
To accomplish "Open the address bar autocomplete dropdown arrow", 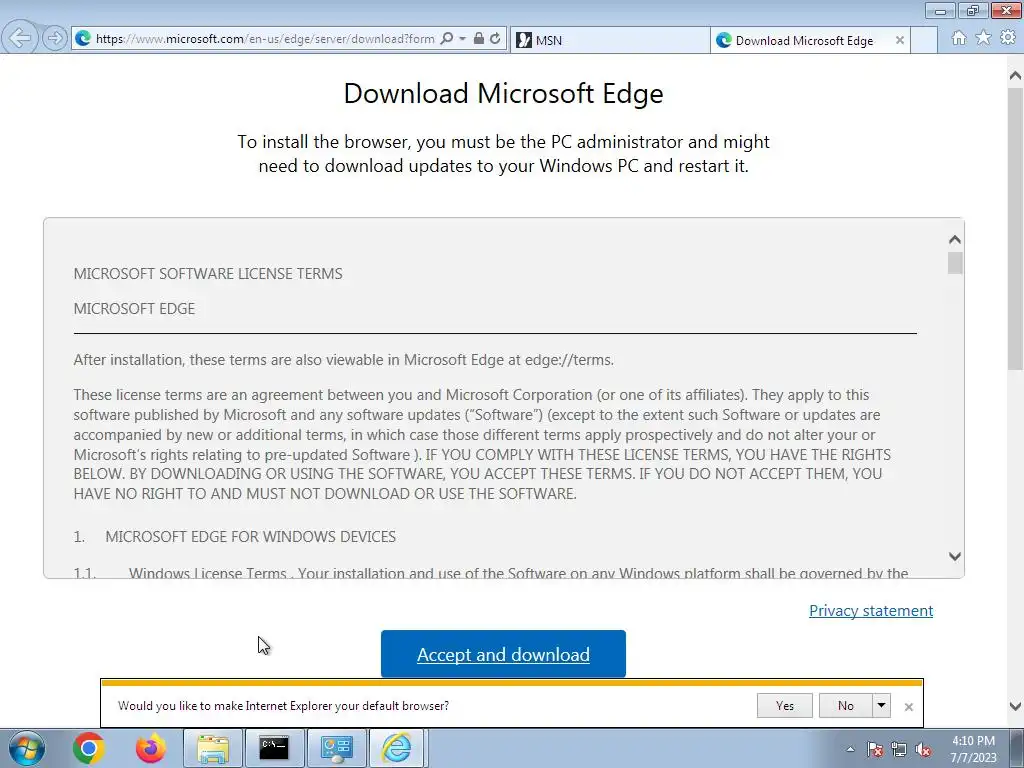I will [462, 39].
